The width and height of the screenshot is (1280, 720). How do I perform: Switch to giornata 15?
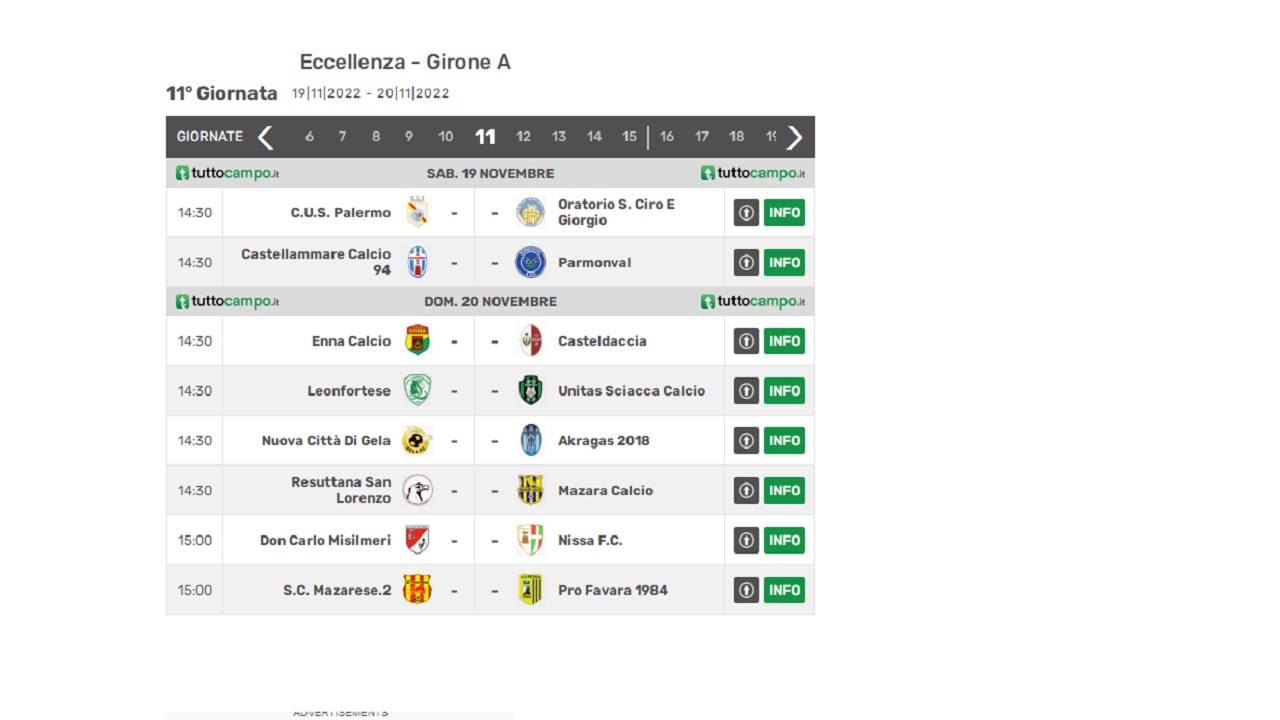[x=629, y=137]
